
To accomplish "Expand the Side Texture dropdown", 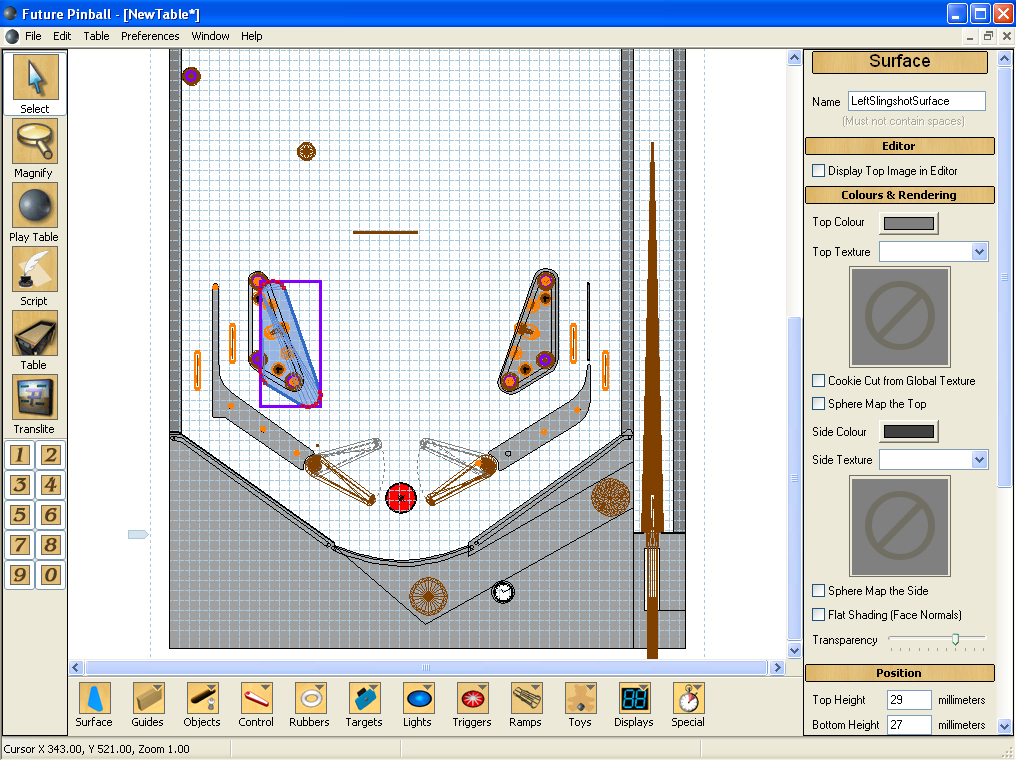I will (x=979, y=459).
